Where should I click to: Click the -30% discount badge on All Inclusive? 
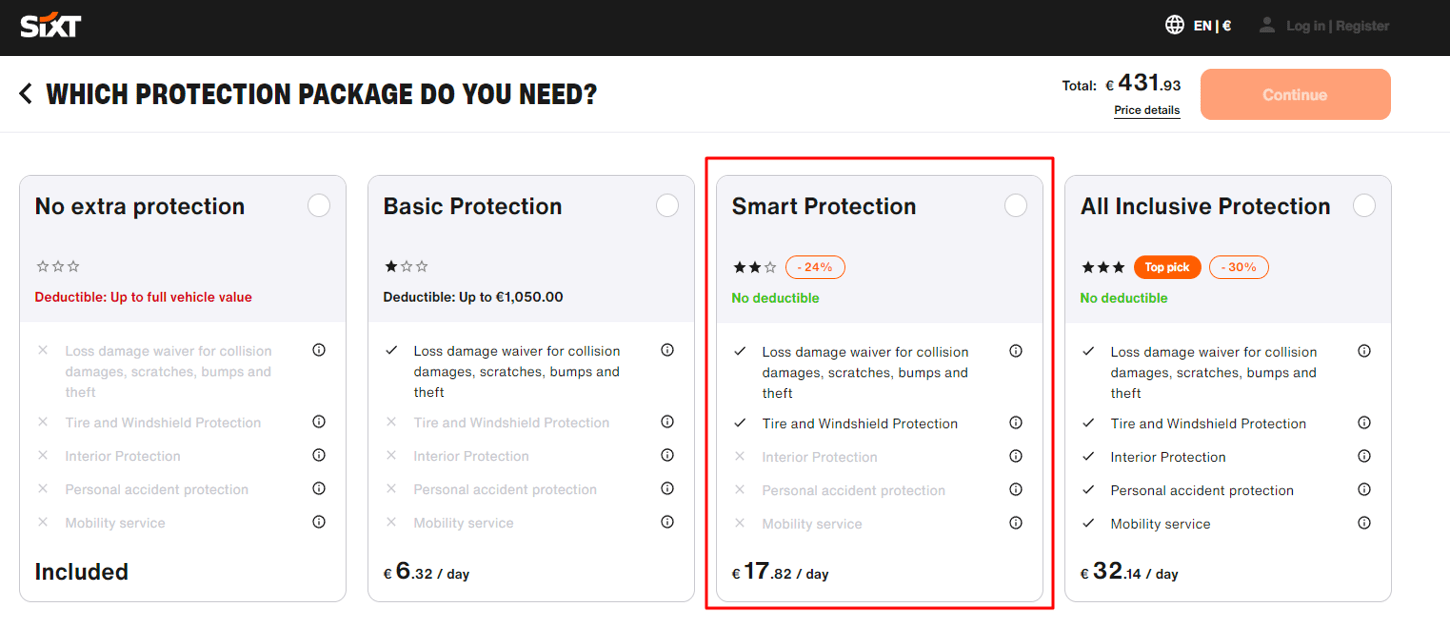[1239, 267]
